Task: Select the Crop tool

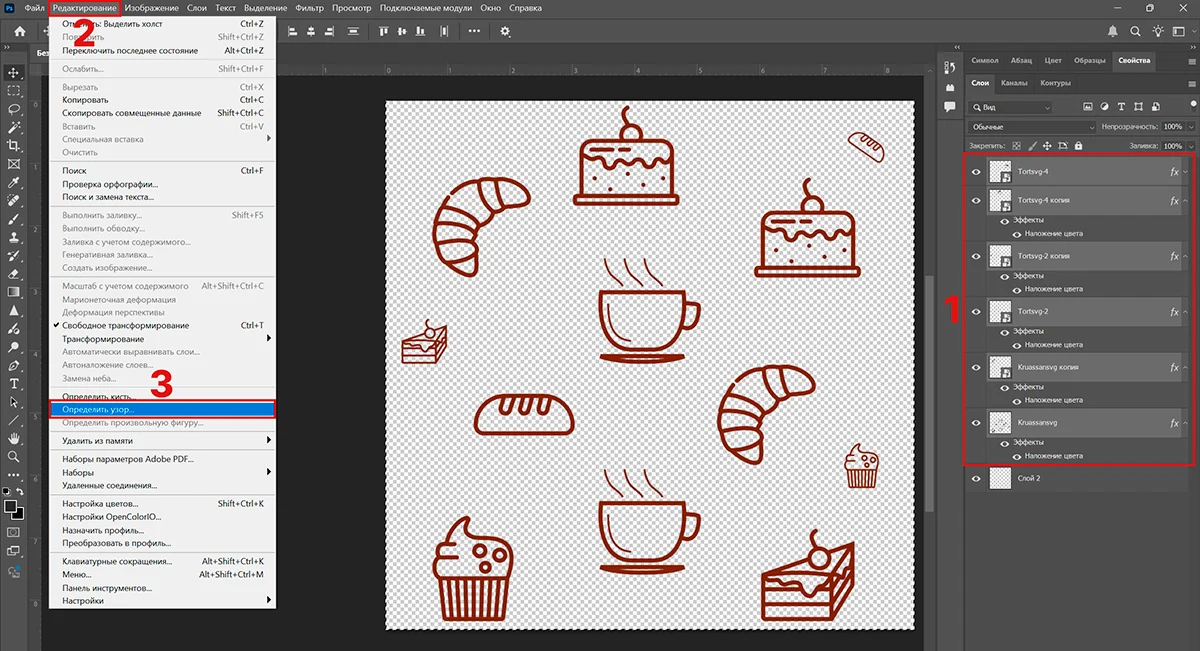Action: 14,146
